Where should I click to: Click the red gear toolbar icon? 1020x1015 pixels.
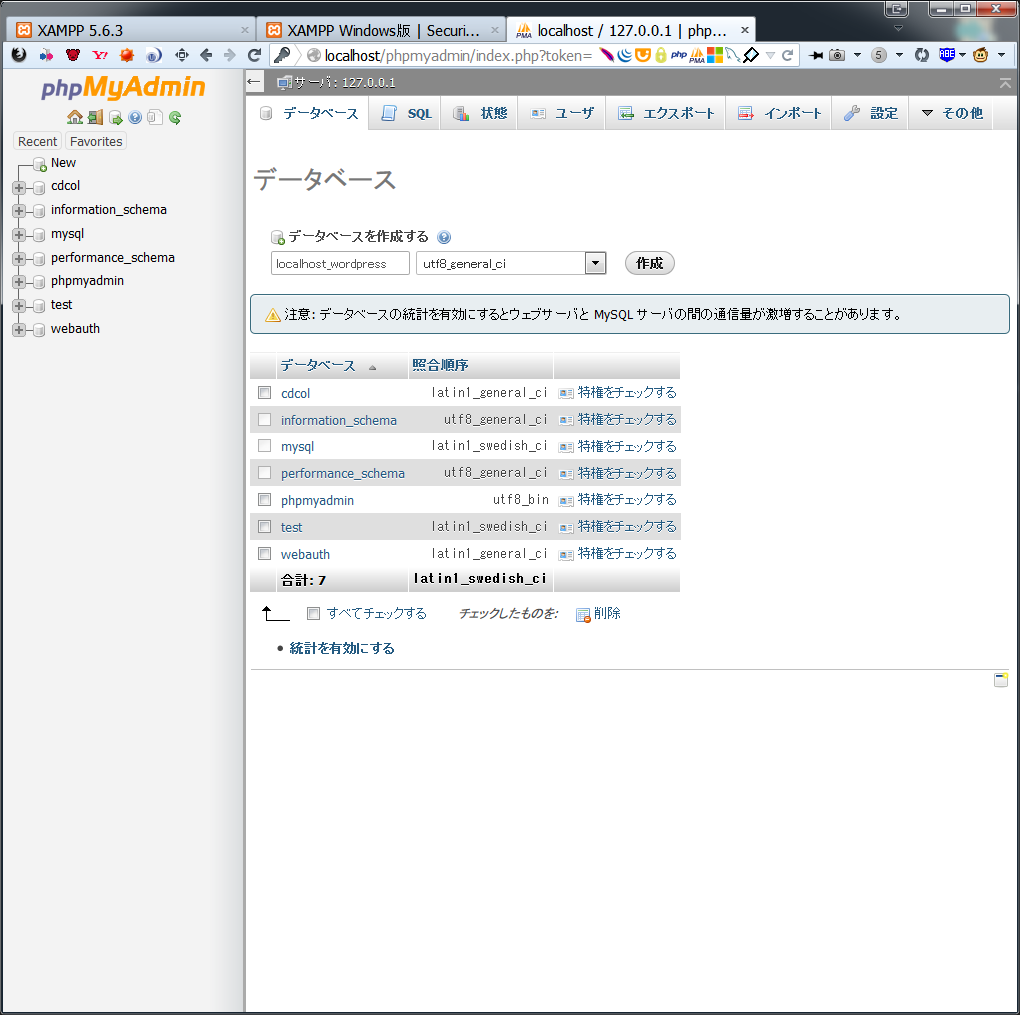(127, 55)
